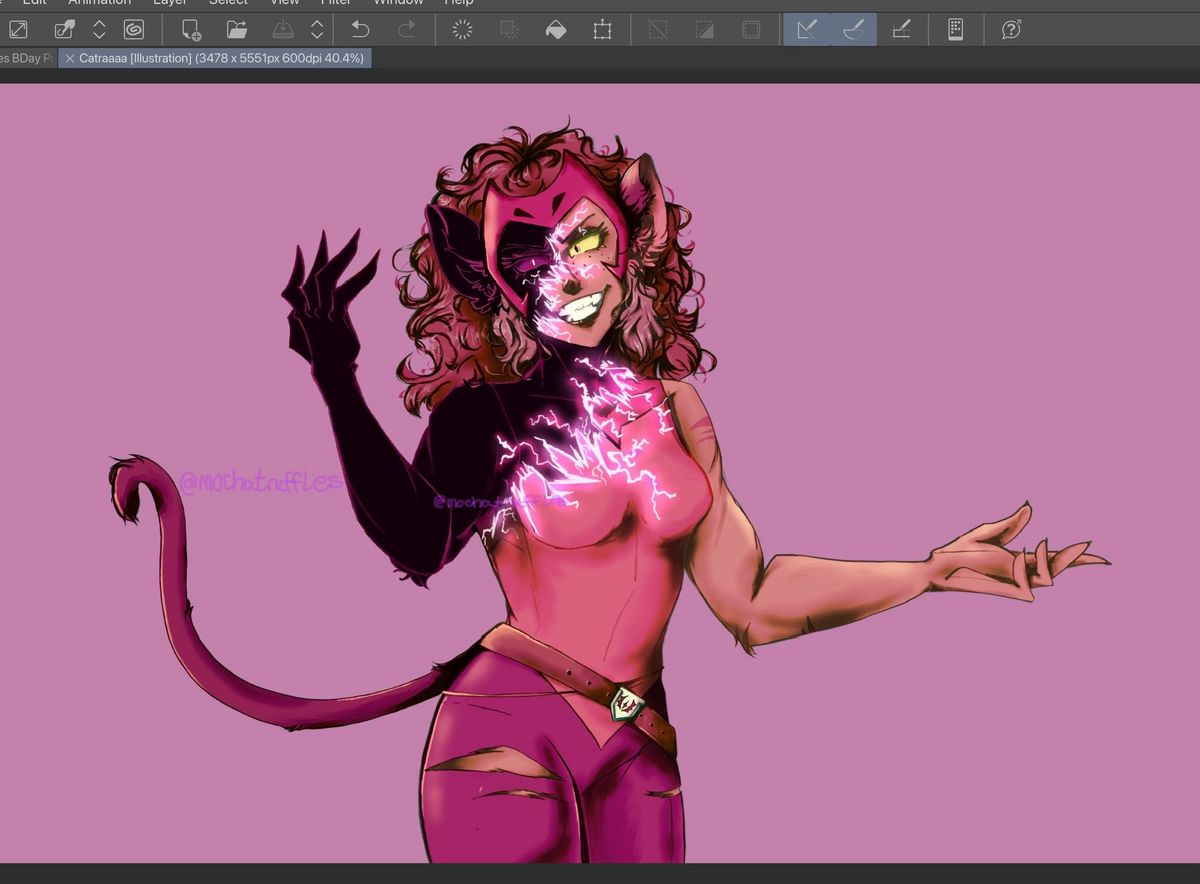Switch to the 'es BDay P' canvas tab
This screenshot has height=884, width=1200.
pos(27,59)
